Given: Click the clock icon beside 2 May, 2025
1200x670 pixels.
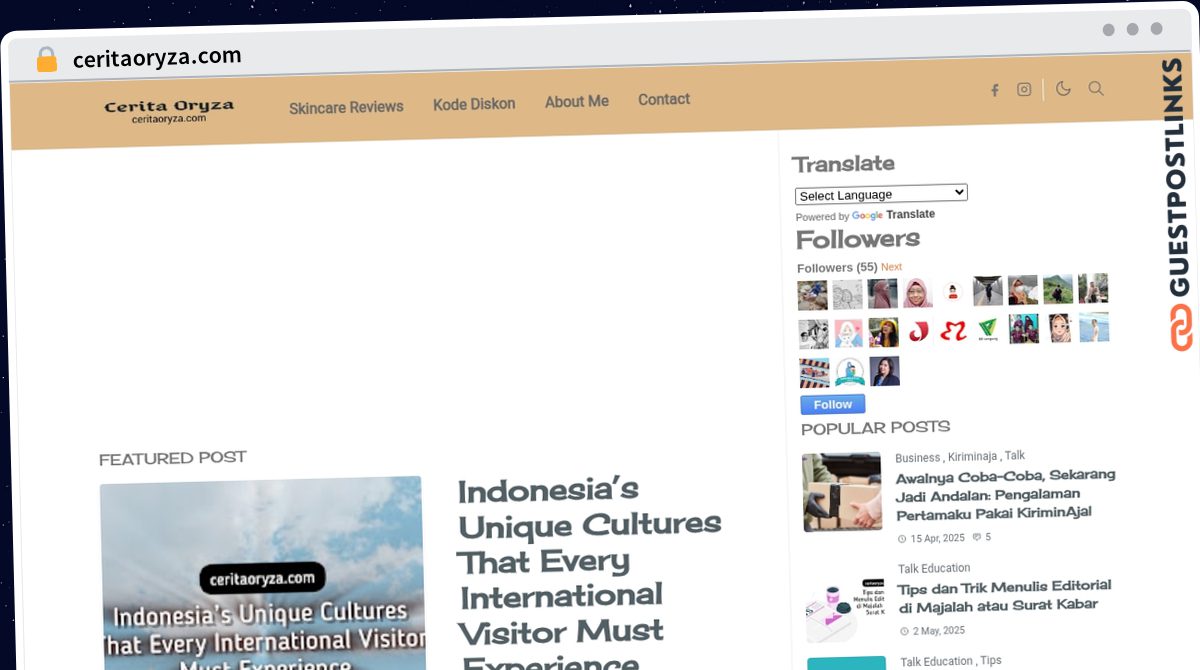Looking at the screenshot, I should click(904, 632).
